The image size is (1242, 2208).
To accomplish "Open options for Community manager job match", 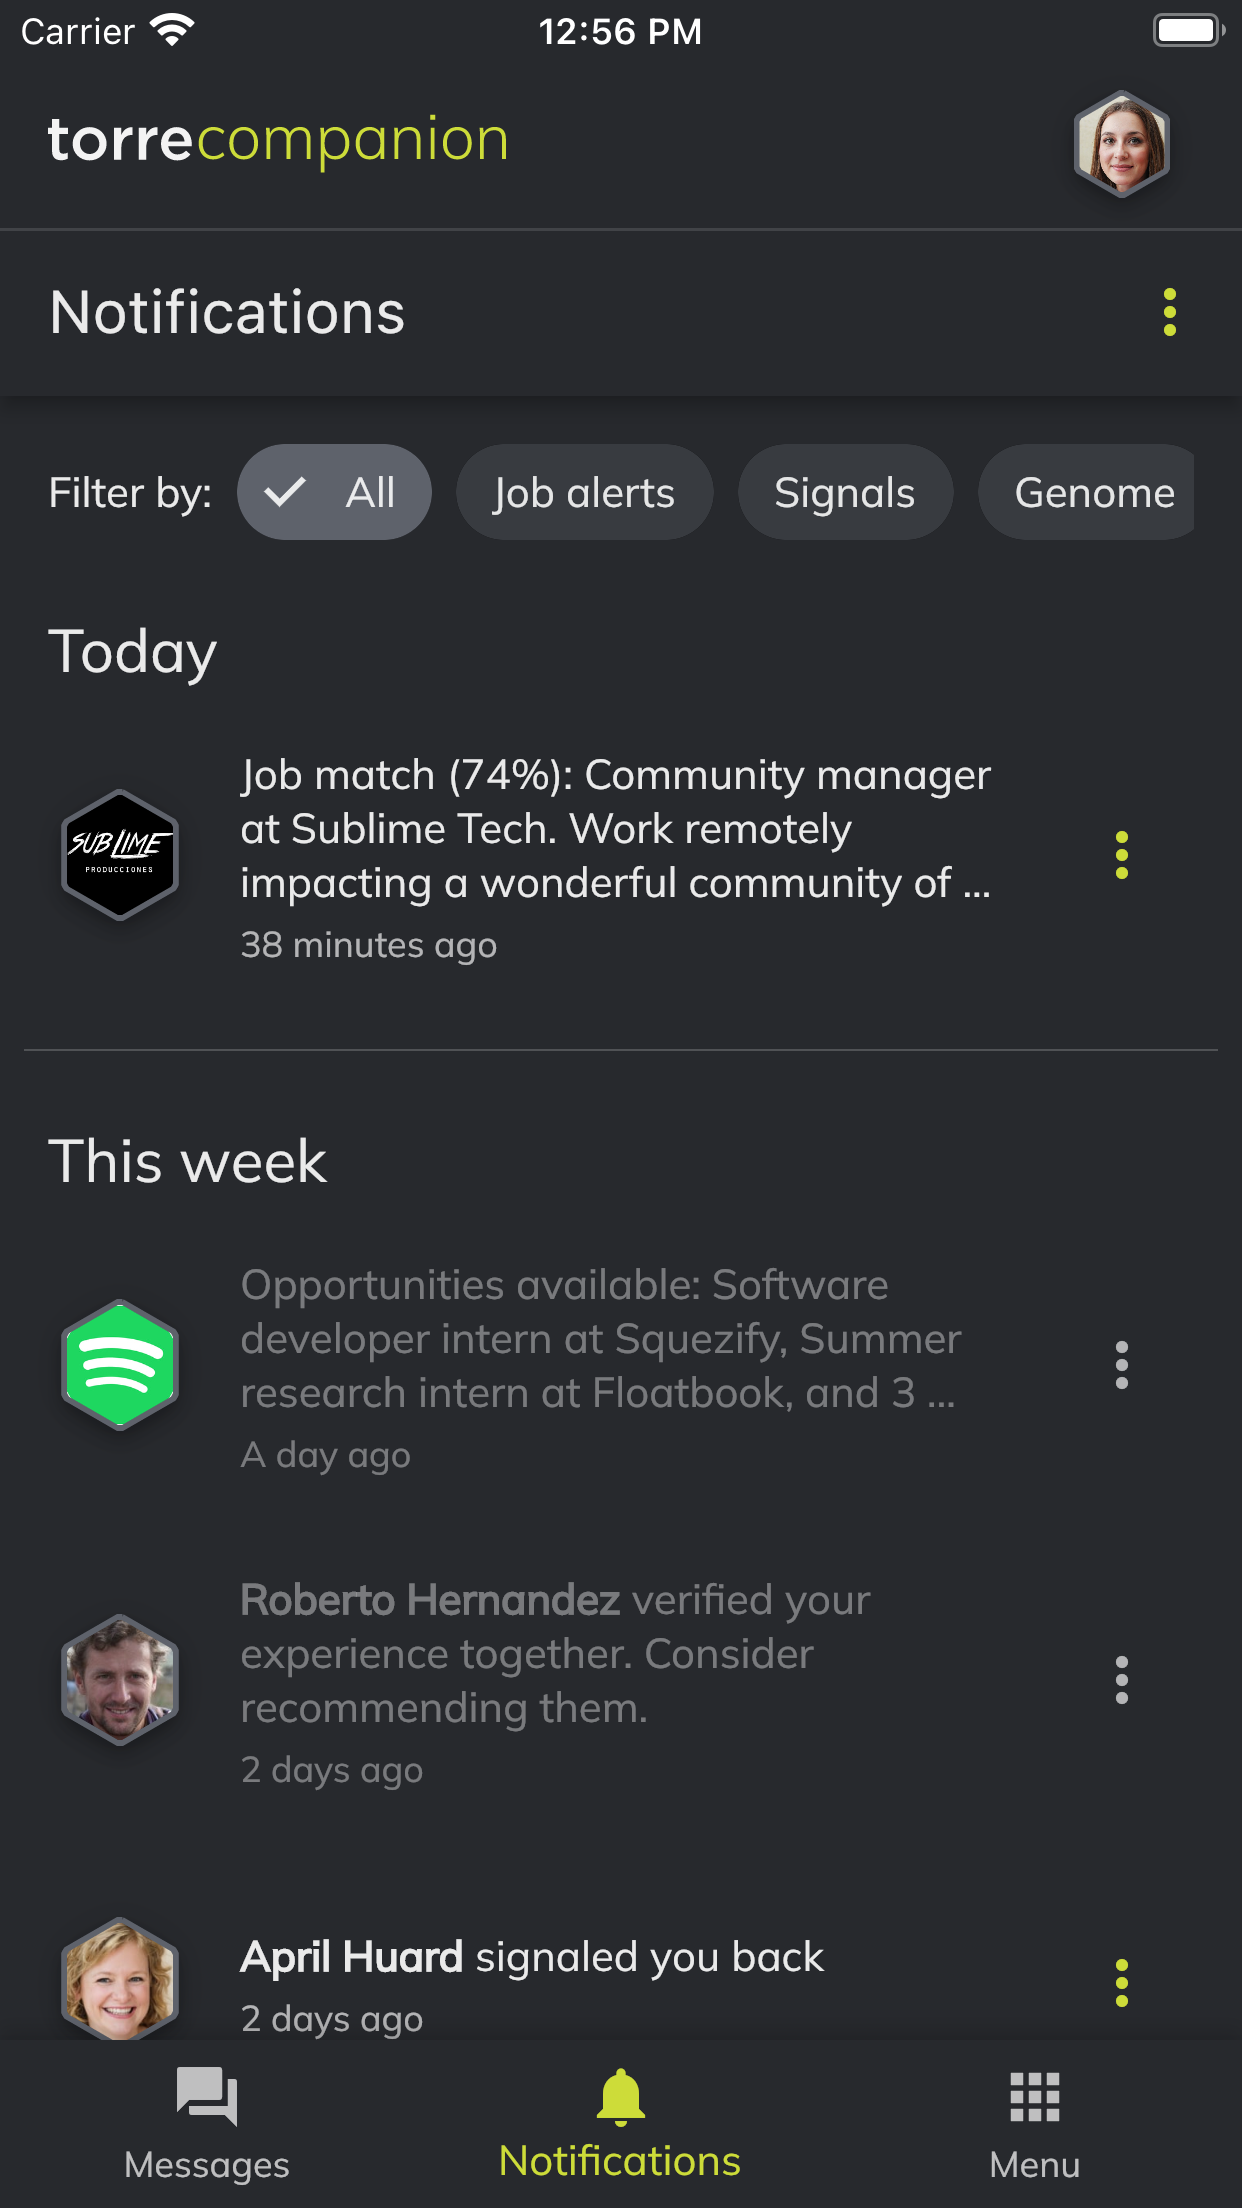I will (x=1121, y=855).
